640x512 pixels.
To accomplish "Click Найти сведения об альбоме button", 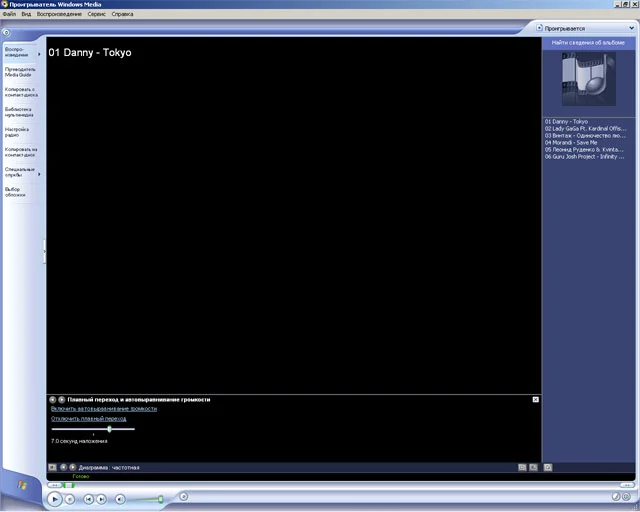I will [588, 42].
